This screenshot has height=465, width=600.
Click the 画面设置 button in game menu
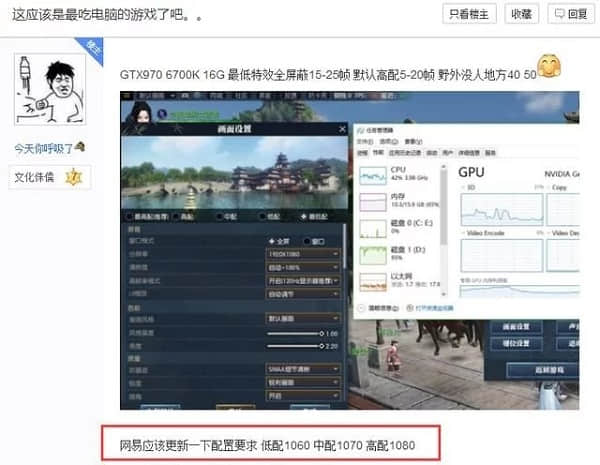[516, 327]
